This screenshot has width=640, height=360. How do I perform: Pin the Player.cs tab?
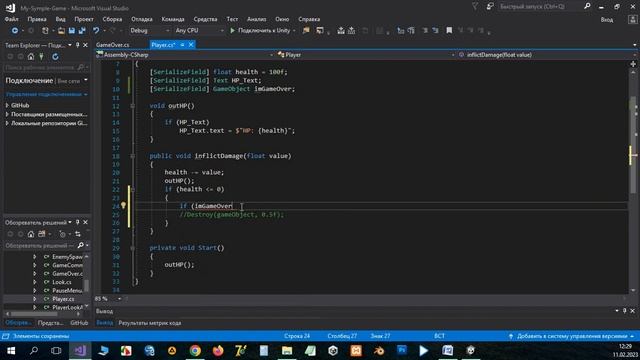click(x=182, y=45)
